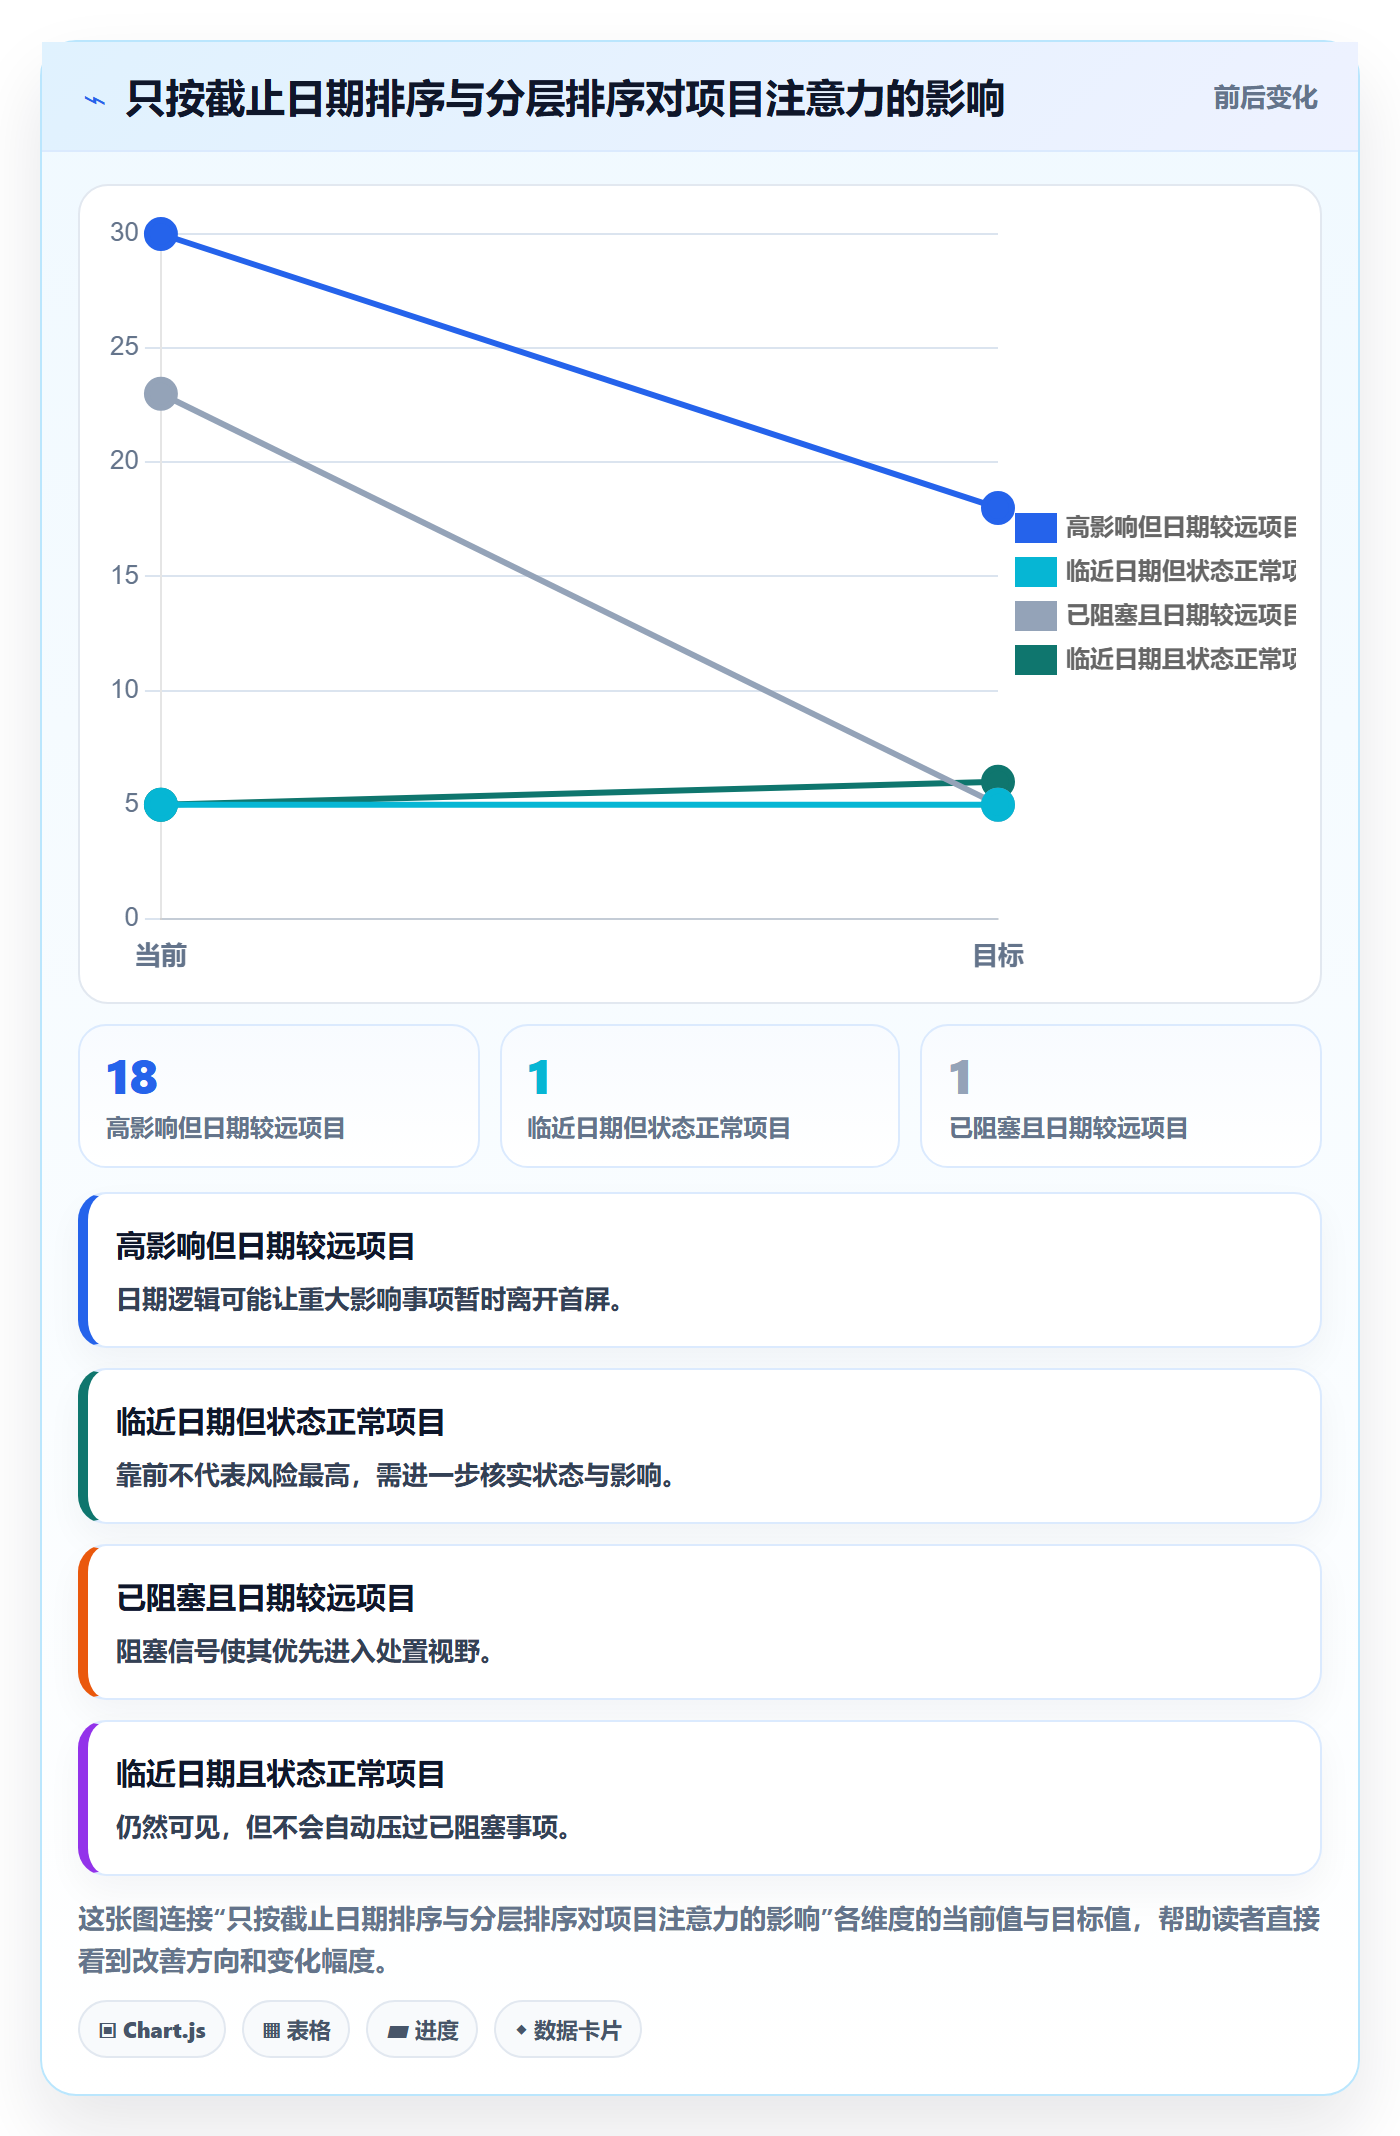Click the Chart.js pill
Image resolution: width=1400 pixels, height=2136 pixels.
(152, 2030)
